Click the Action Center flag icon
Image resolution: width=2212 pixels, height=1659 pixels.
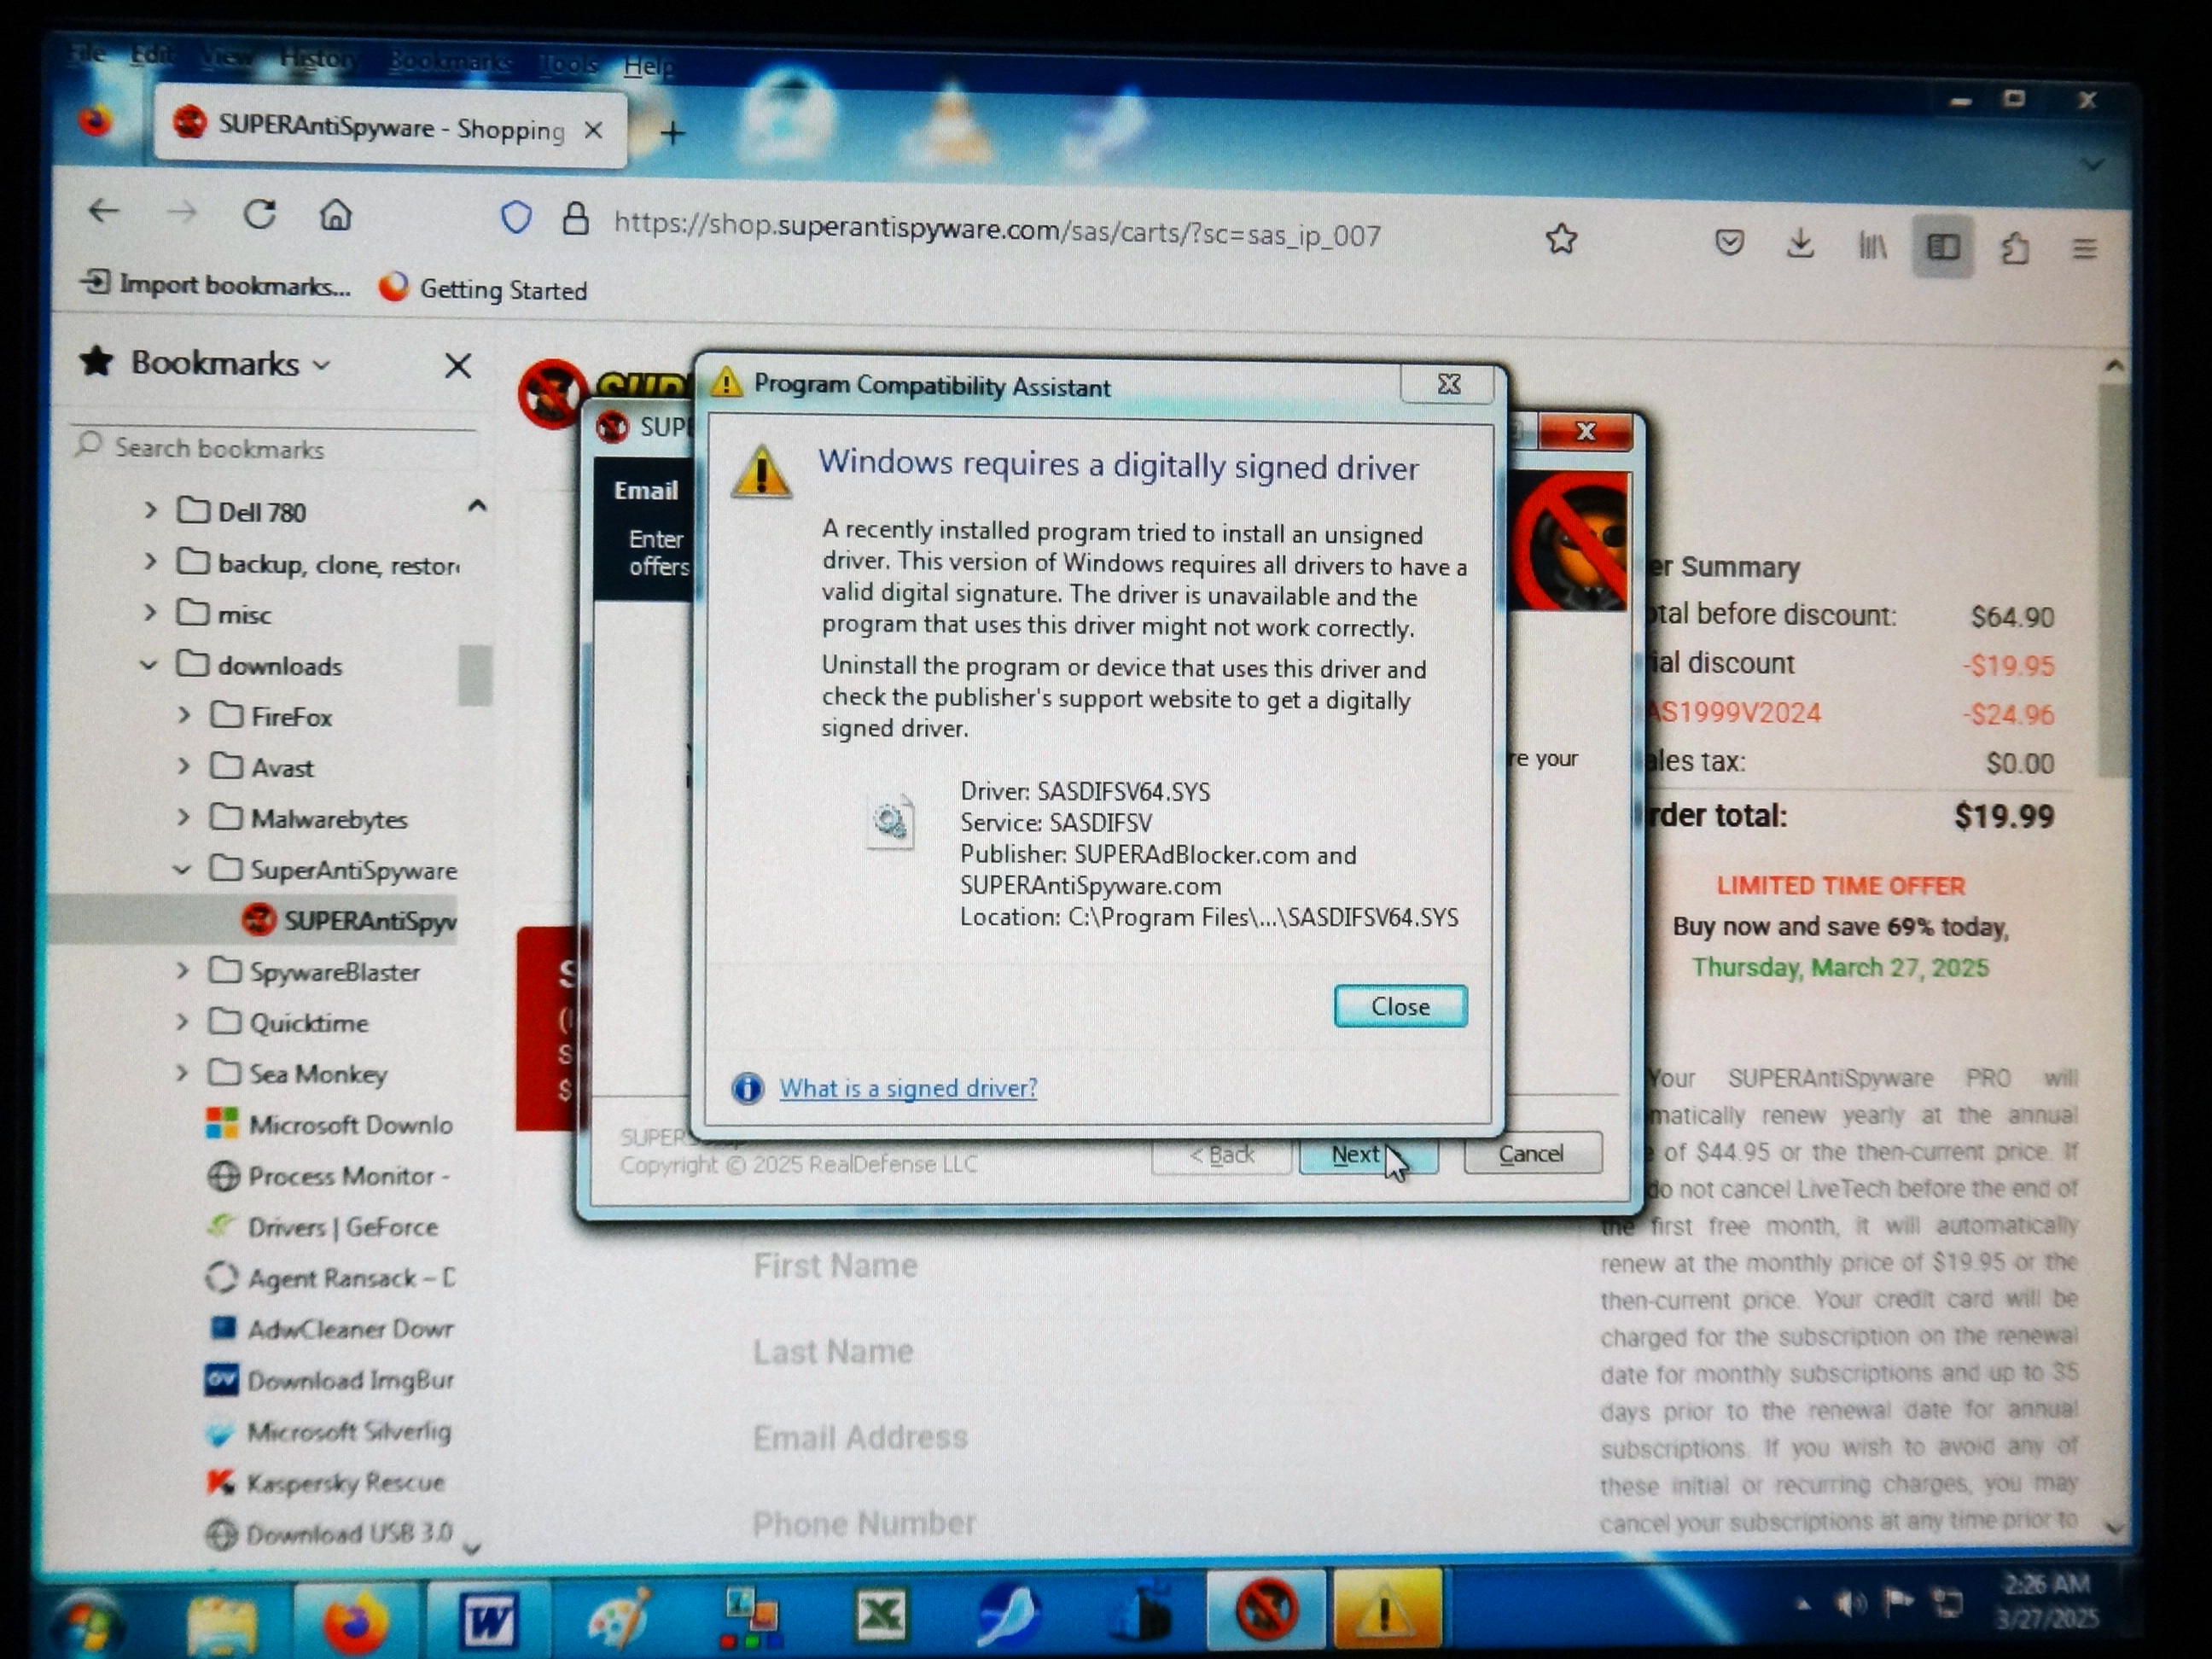[1897, 1602]
